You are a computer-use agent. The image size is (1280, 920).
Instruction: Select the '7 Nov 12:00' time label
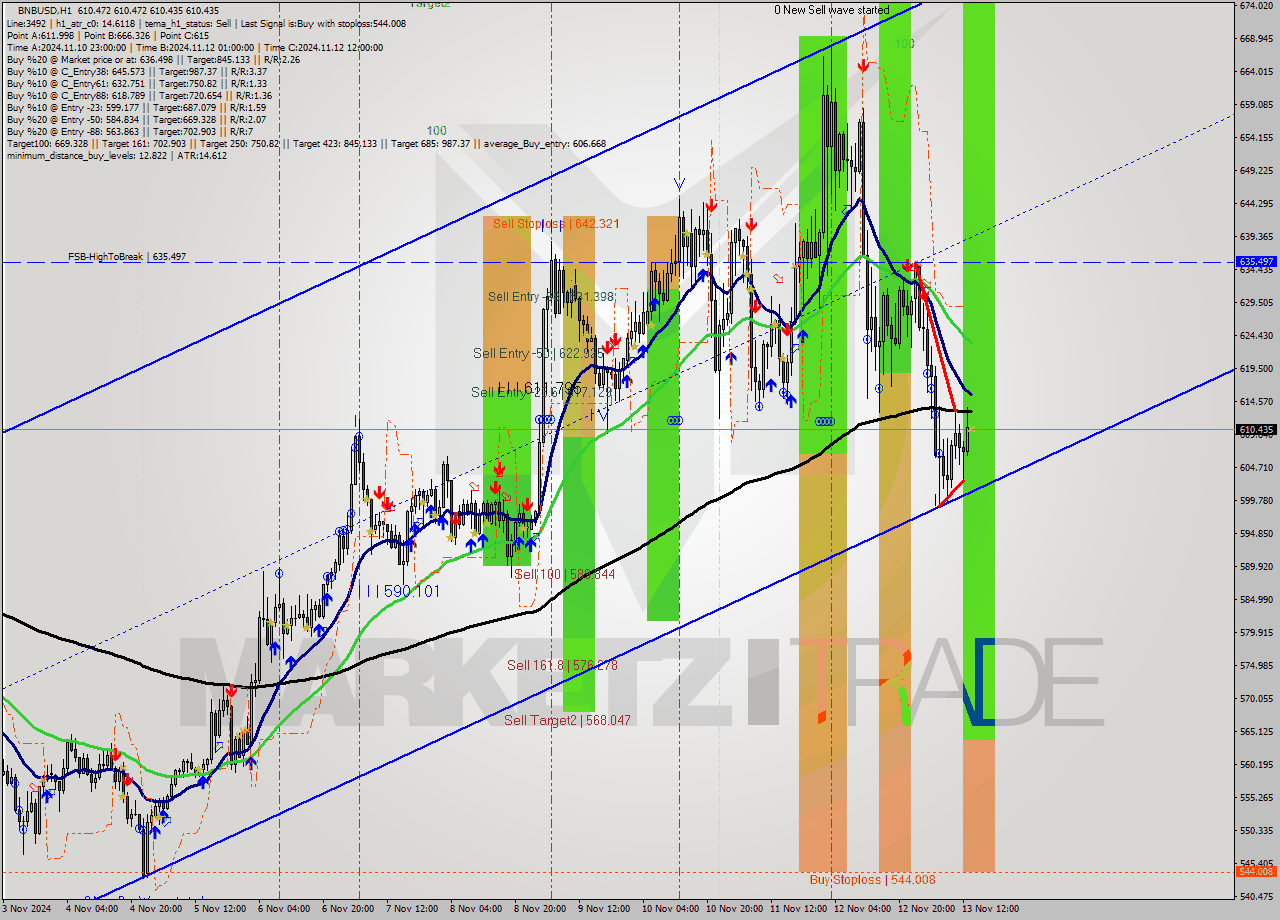tap(411, 909)
